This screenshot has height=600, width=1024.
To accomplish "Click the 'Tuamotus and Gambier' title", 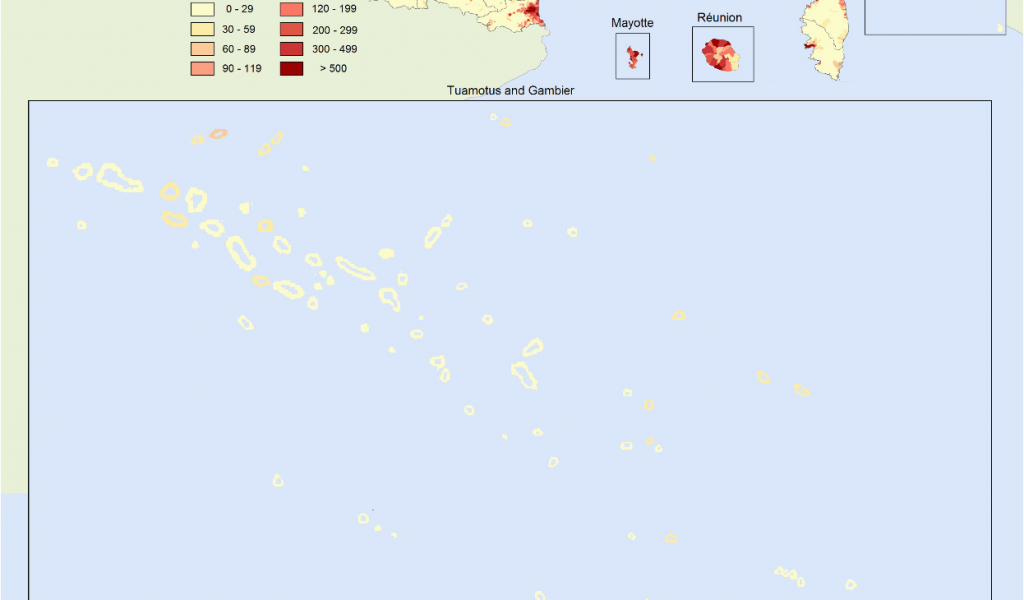I will click(511, 91).
